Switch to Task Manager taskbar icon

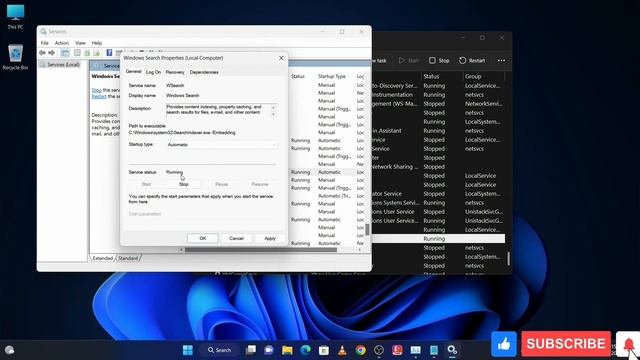pyautogui.click(x=416, y=350)
